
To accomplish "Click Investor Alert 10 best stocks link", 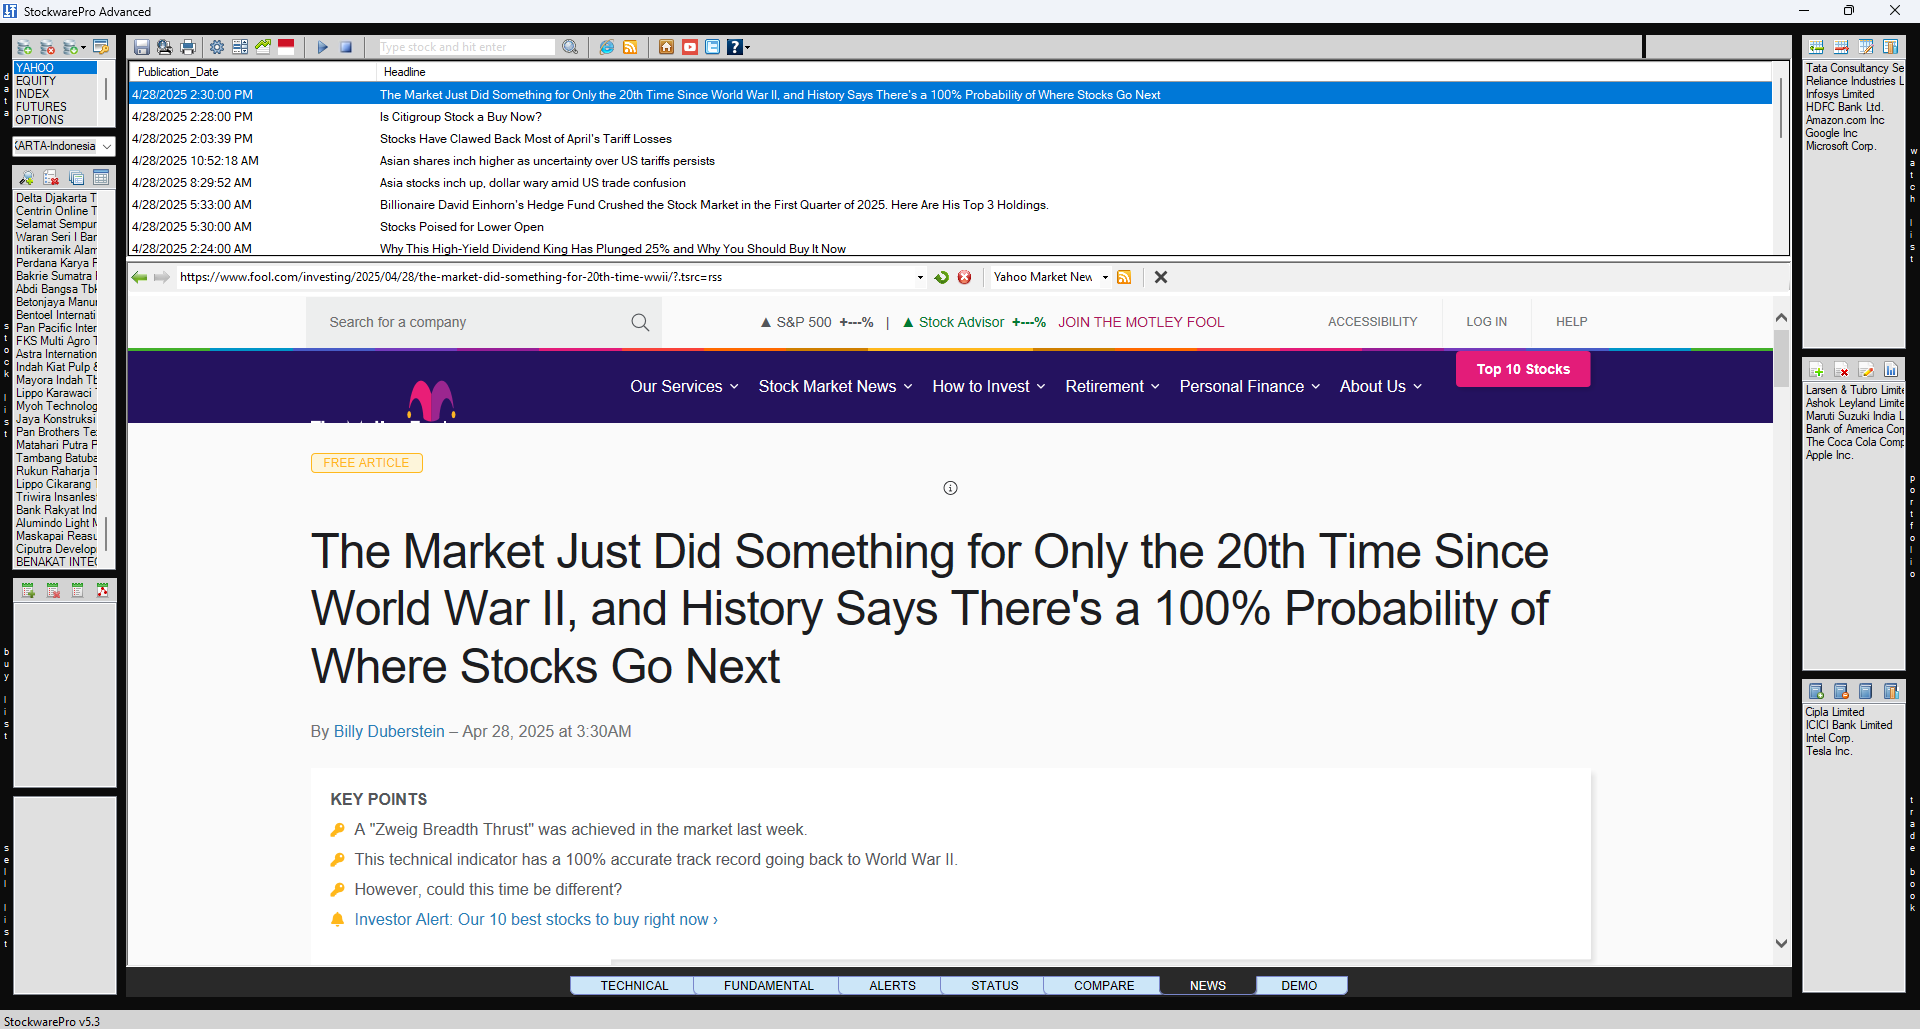I will [x=536, y=919].
